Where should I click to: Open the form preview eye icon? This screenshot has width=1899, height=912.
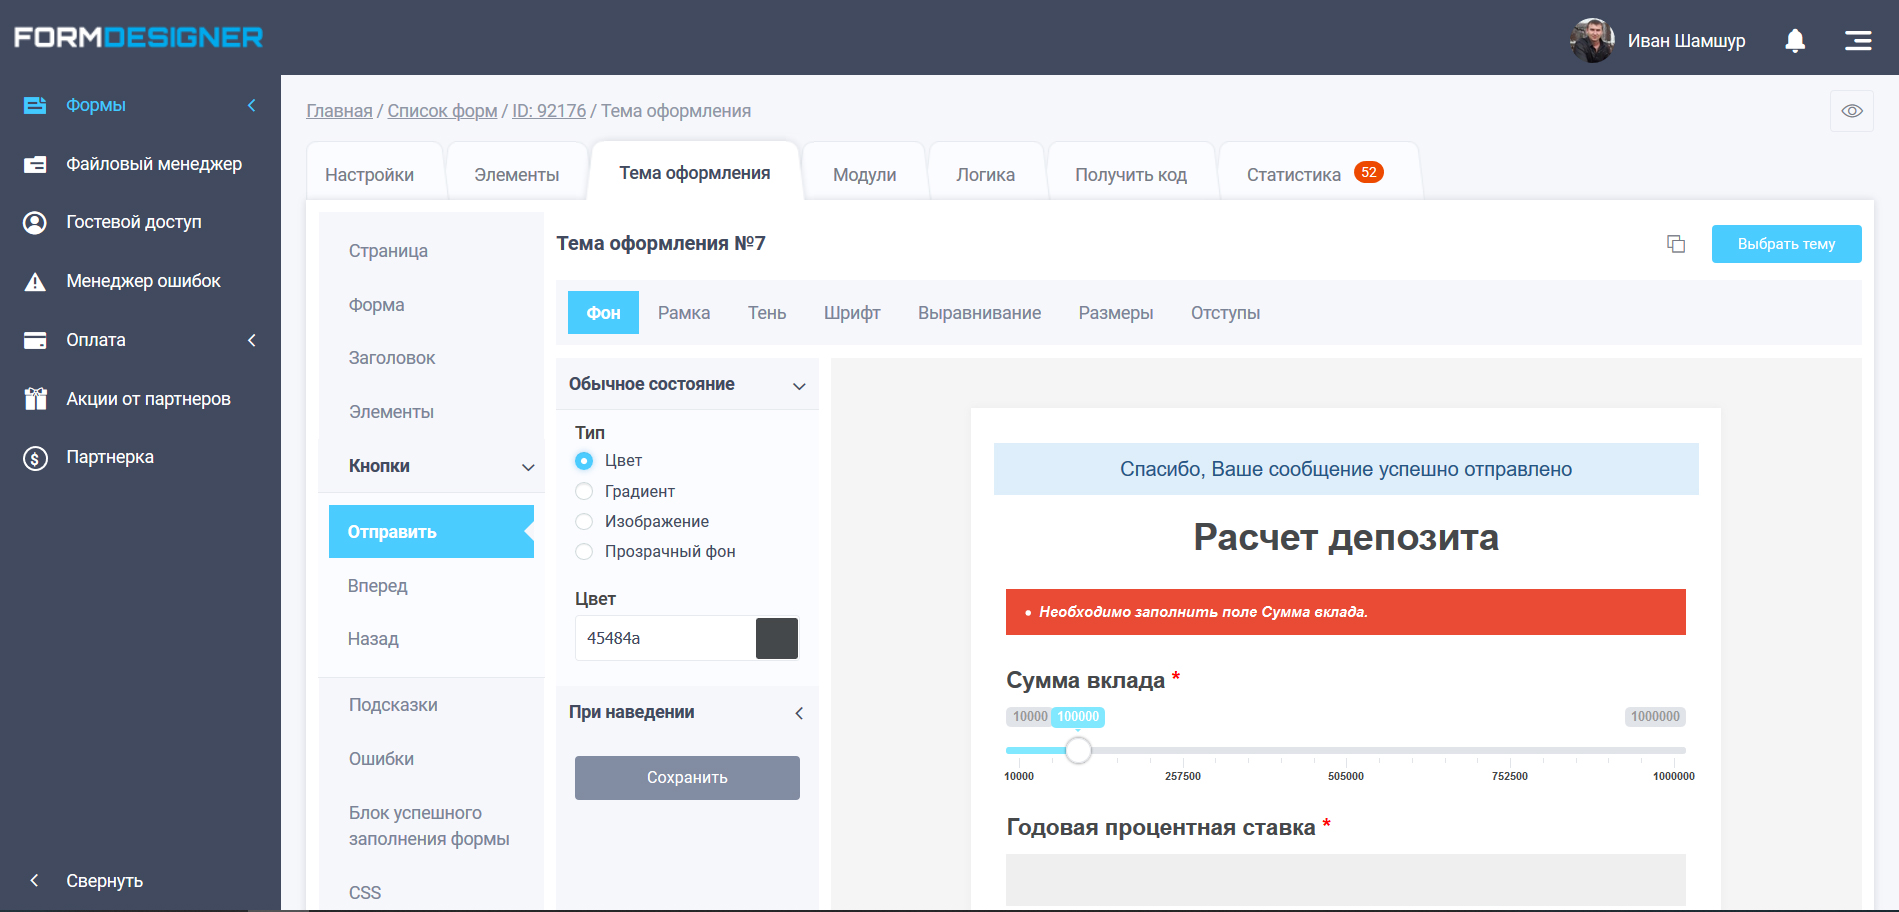coord(1852,110)
